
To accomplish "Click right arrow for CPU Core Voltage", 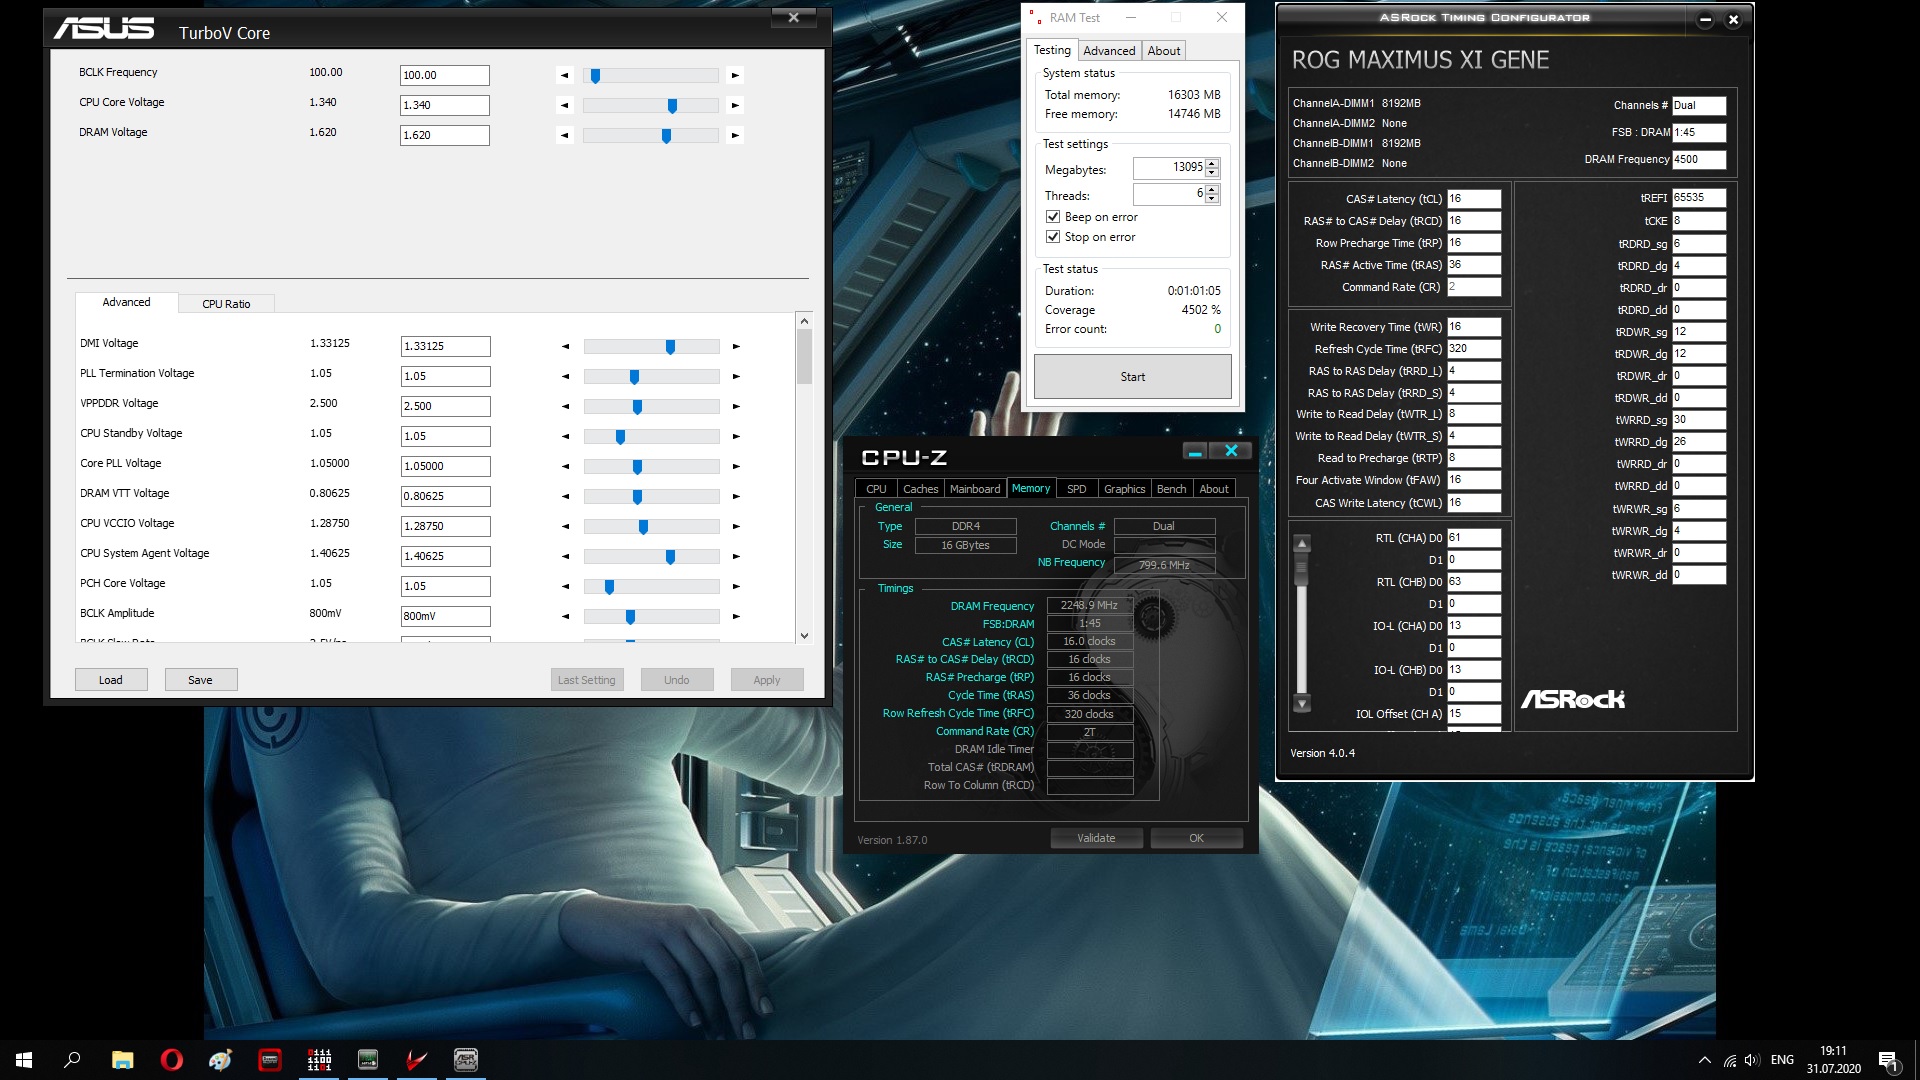I will pyautogui.click(x=735, y=105).
